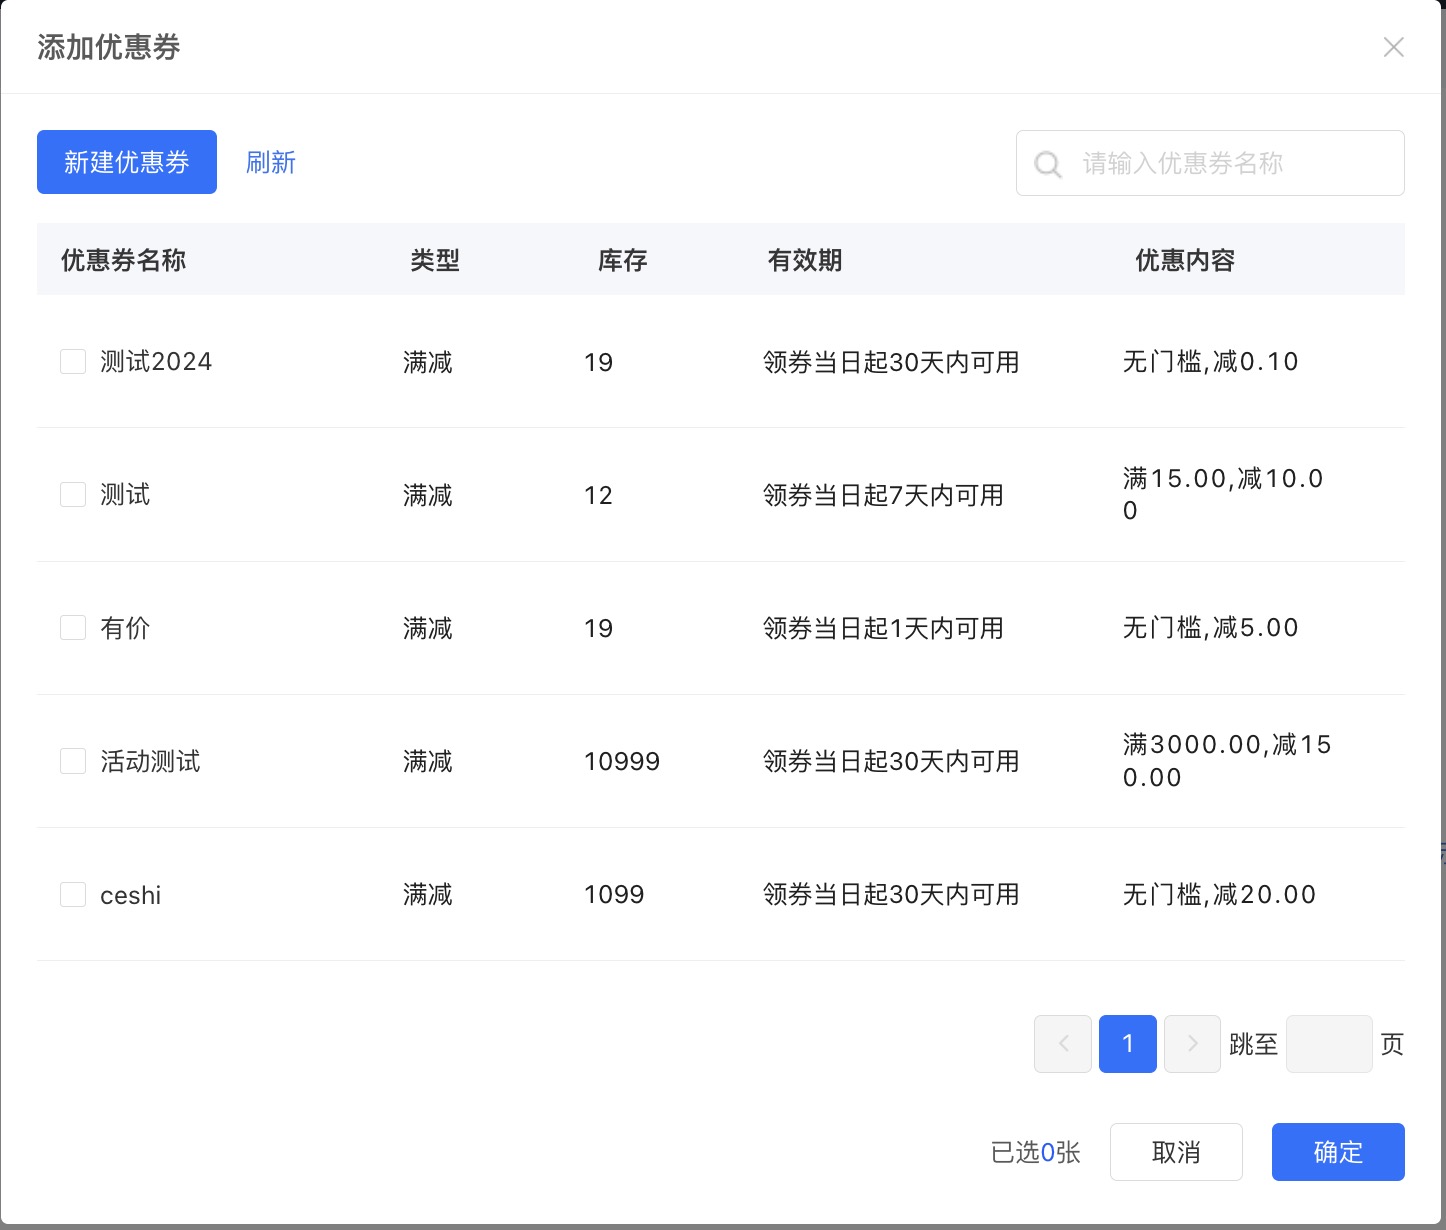Check the ceshi coupon checkbox
The image size is (1446, 1230).
73,894
